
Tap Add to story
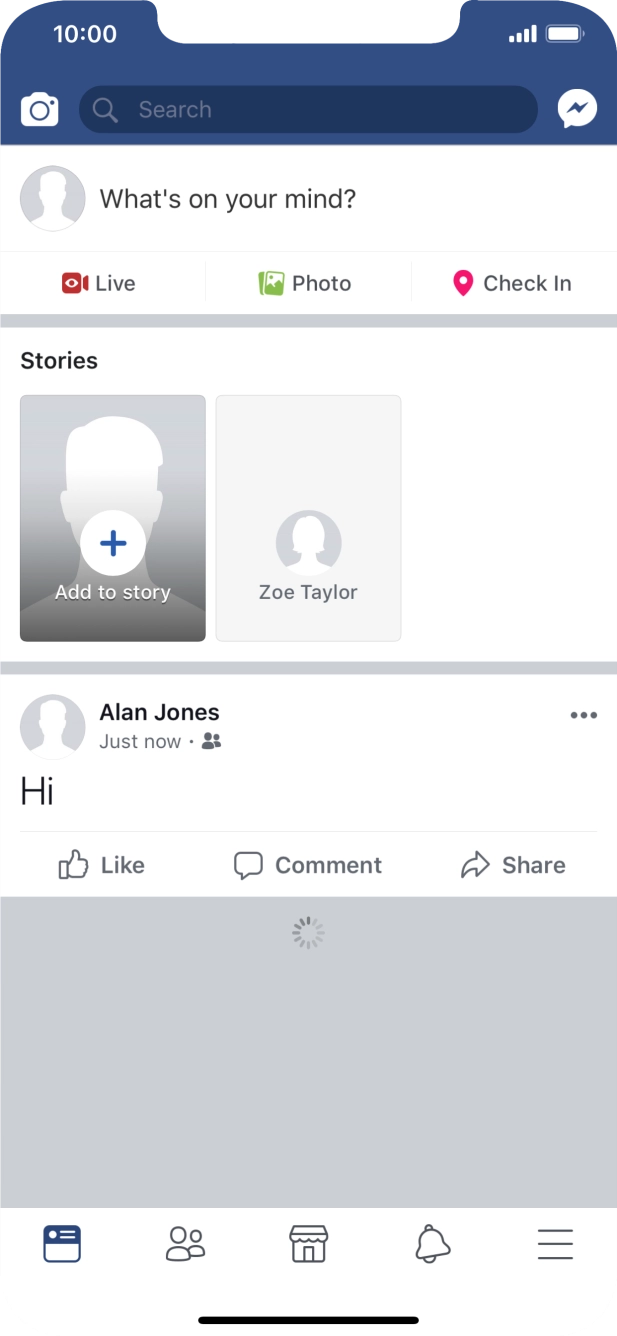pyautogui.click(x=112, y=517)
